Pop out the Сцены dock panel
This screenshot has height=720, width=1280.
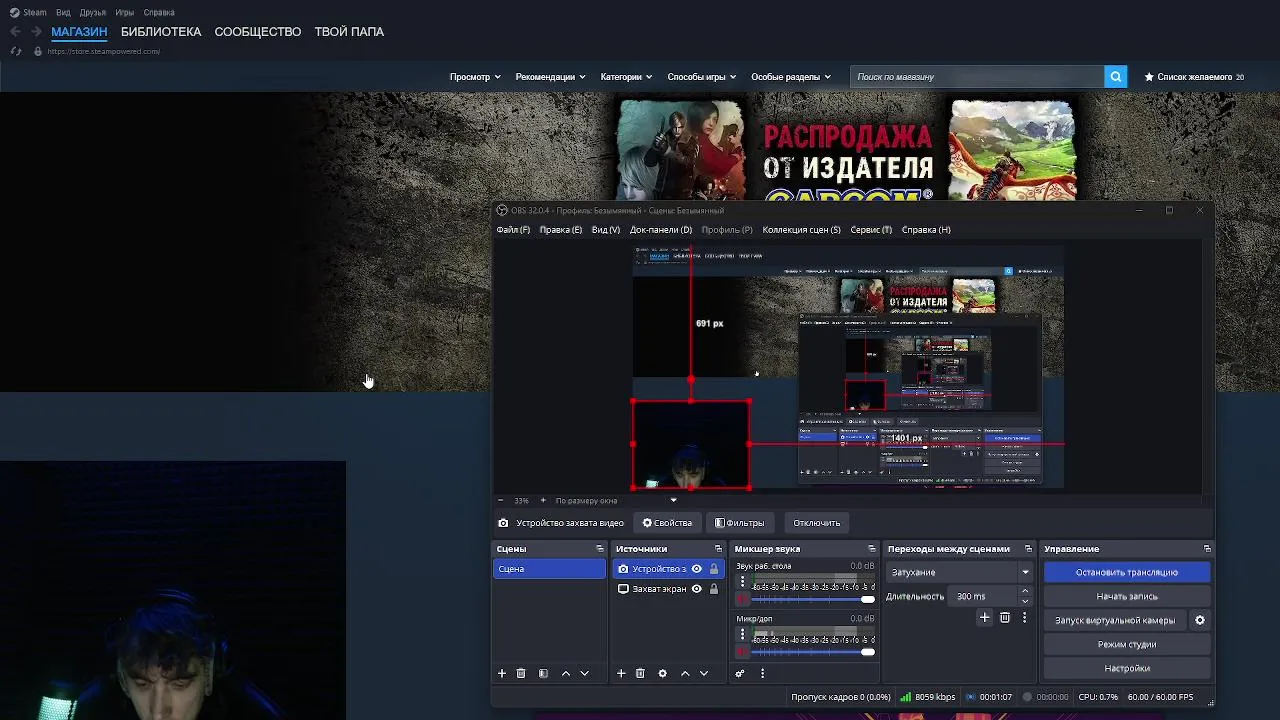click(600, 549)
